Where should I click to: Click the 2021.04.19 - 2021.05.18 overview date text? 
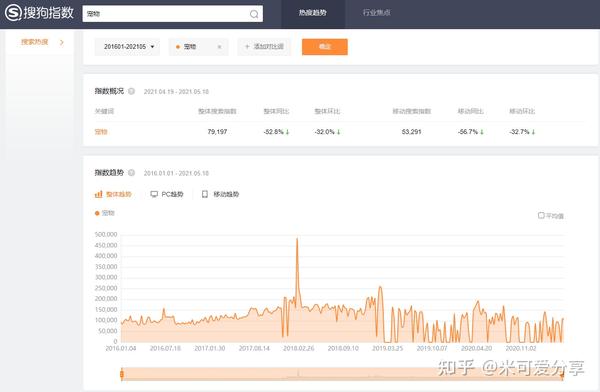click(x=176, y=91)
